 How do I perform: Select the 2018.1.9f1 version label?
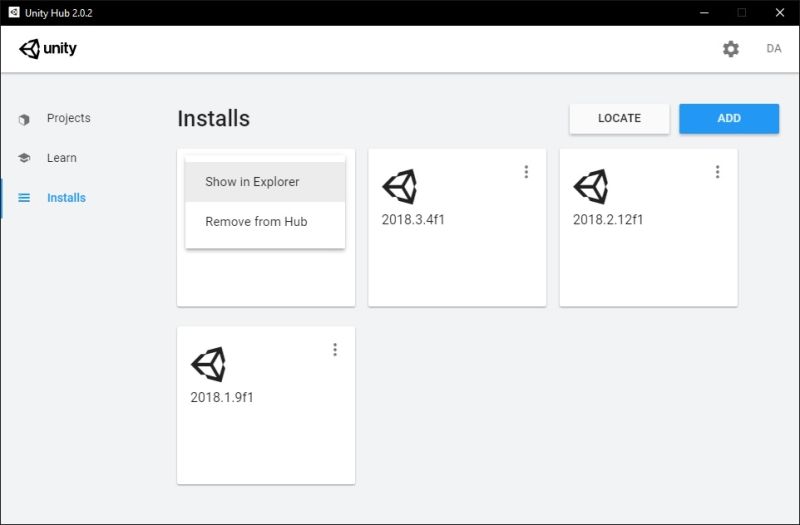pyautogui.click(x=222, y=397)
